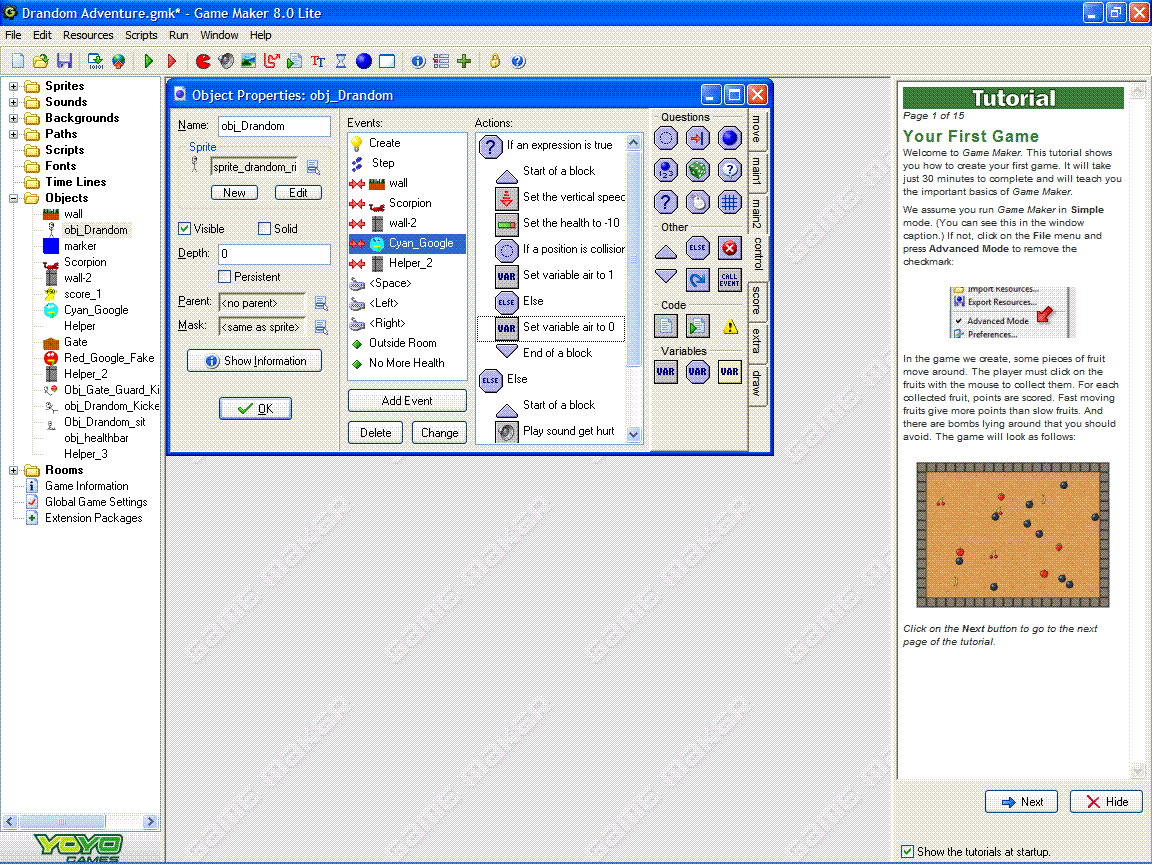The height and width of the screenshot is (864, 1152).
Task: Select Red_Google_Fake object in tree
Action: pyautogui.click(x=109, y=358)
